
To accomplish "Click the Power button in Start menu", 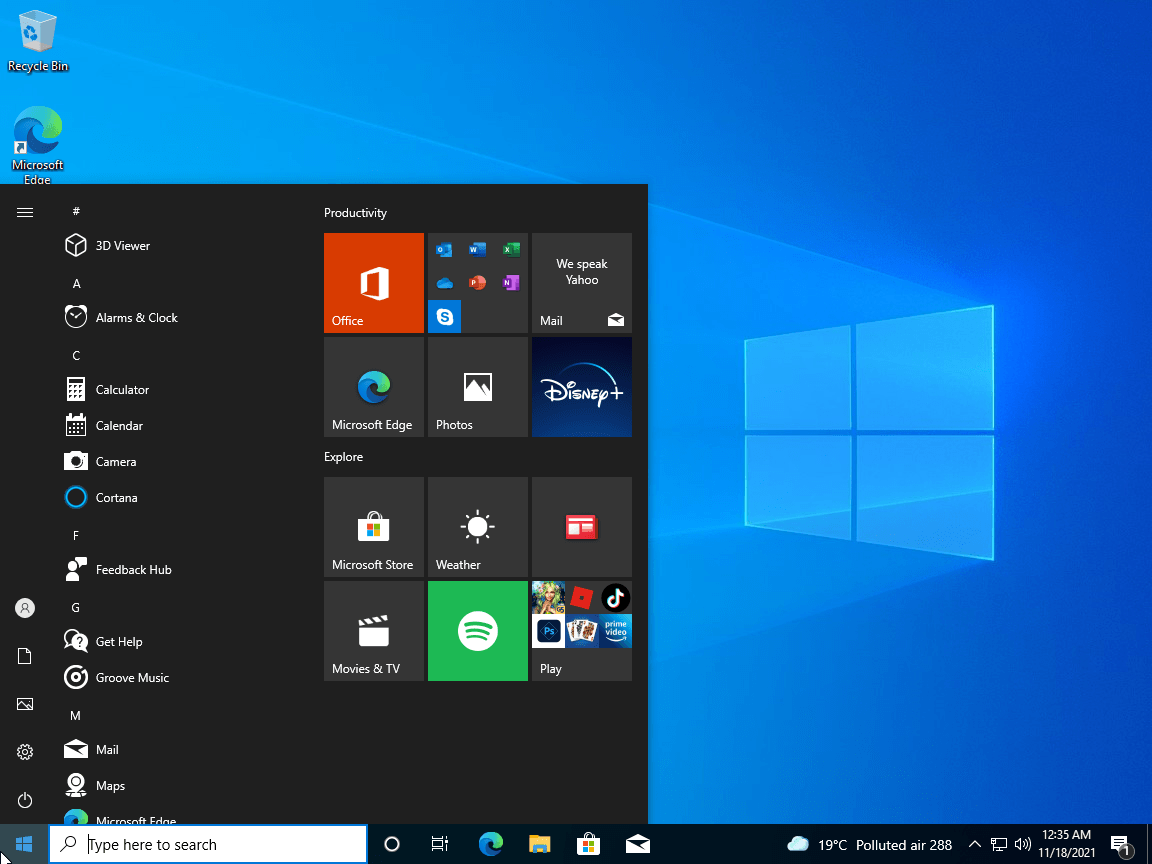I will pyautogui.click(x=24, y=800).
